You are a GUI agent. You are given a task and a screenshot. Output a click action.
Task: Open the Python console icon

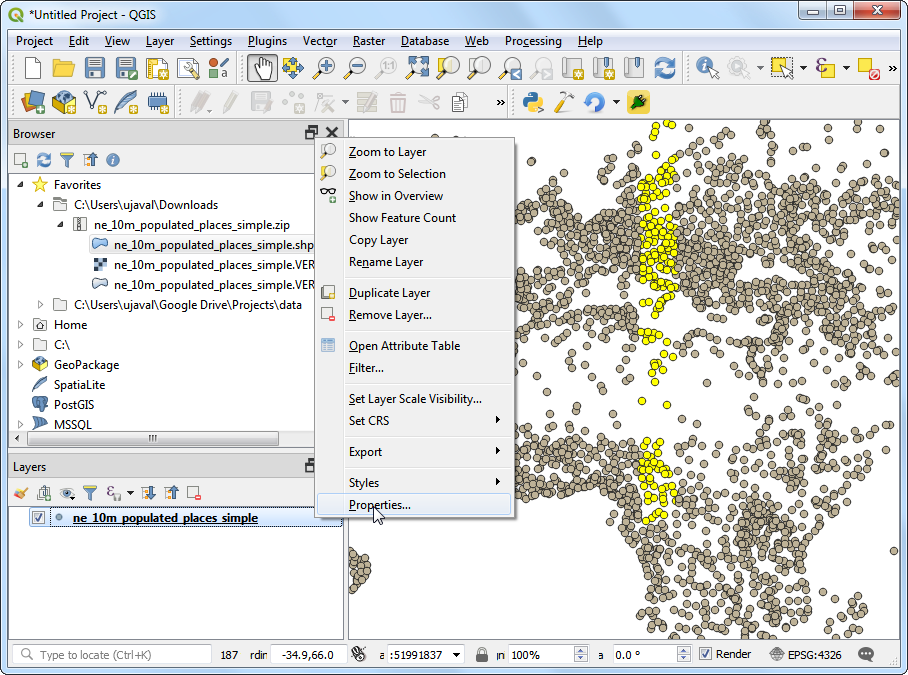coord(534,101)
